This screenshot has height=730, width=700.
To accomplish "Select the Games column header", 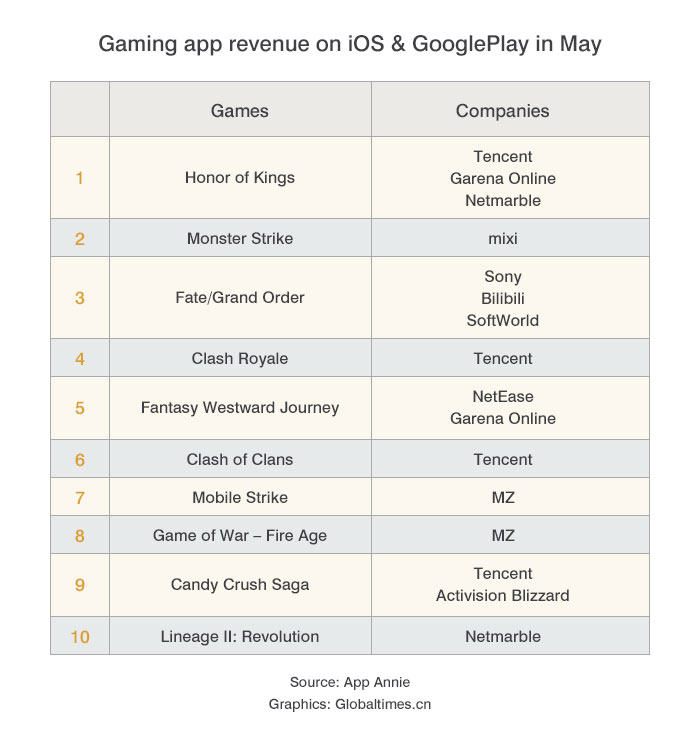I will coord(240,111).
